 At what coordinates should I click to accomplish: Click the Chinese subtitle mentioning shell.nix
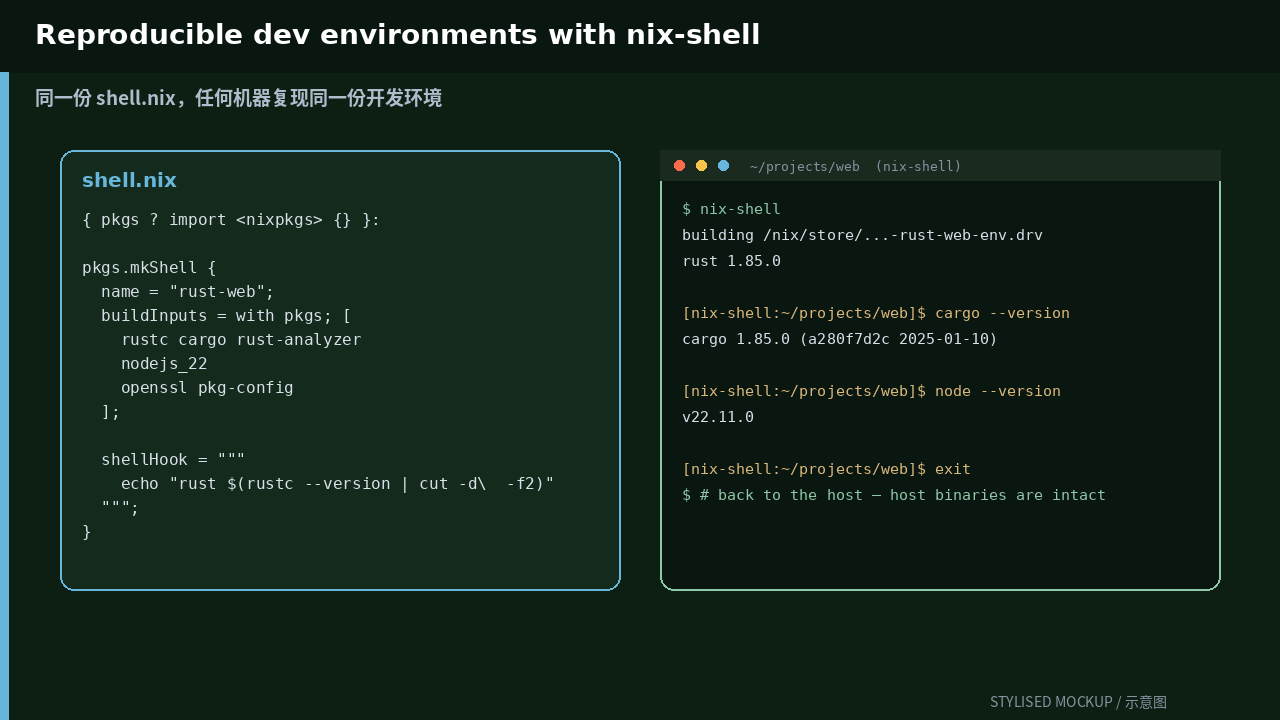coord(238,98)
